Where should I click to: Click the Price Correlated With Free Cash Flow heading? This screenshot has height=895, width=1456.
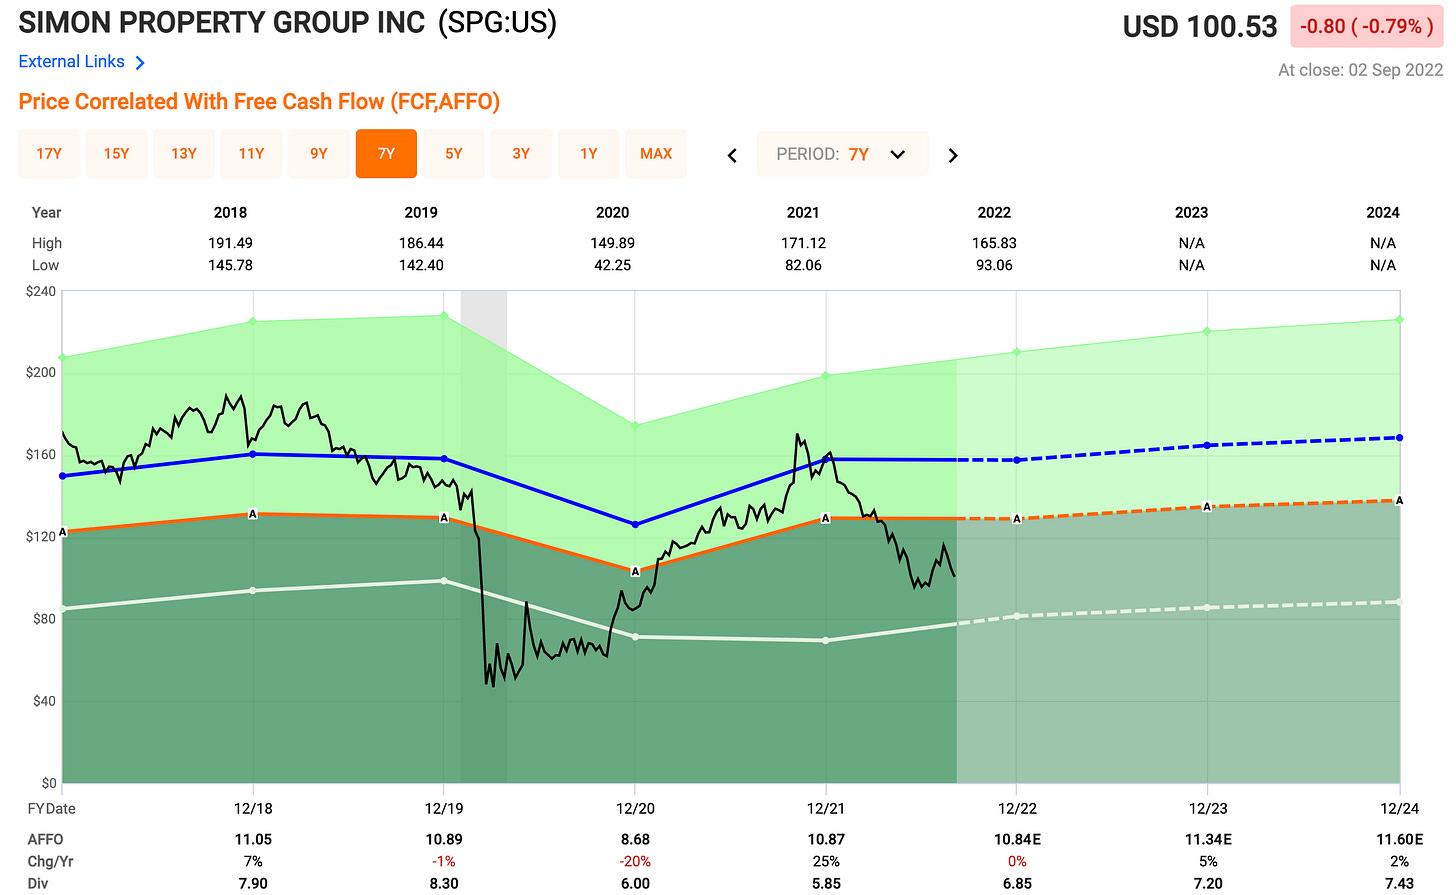(x=259, y=102)
